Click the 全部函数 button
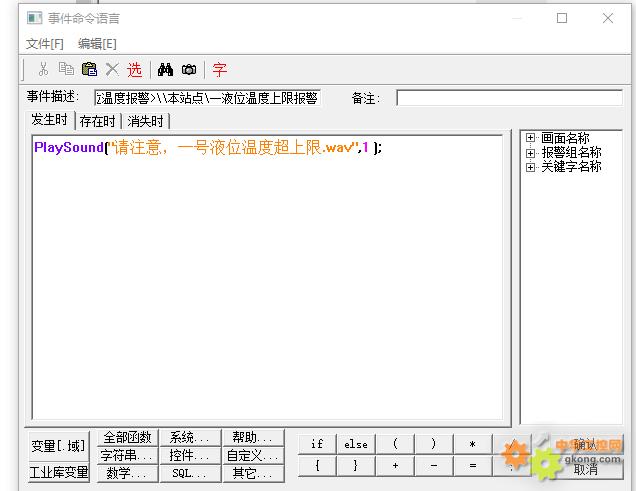The height and width of the screenshot is (491, 636). coord(127,438)
